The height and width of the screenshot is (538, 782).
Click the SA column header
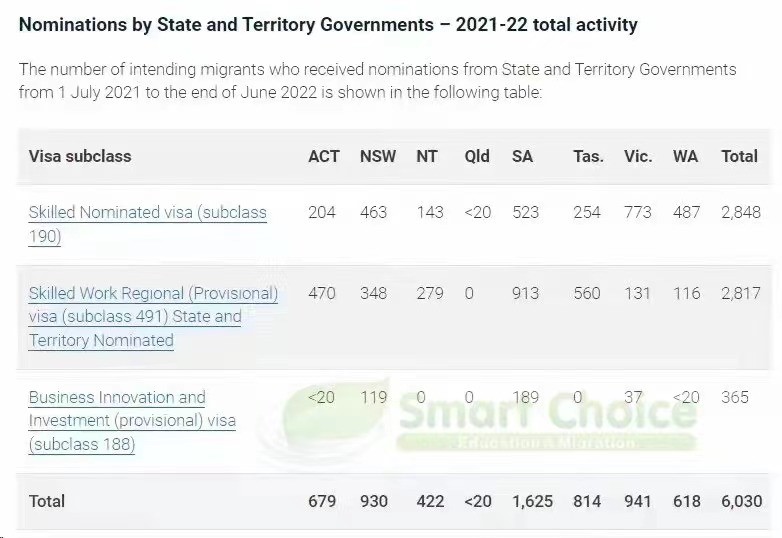523,156
